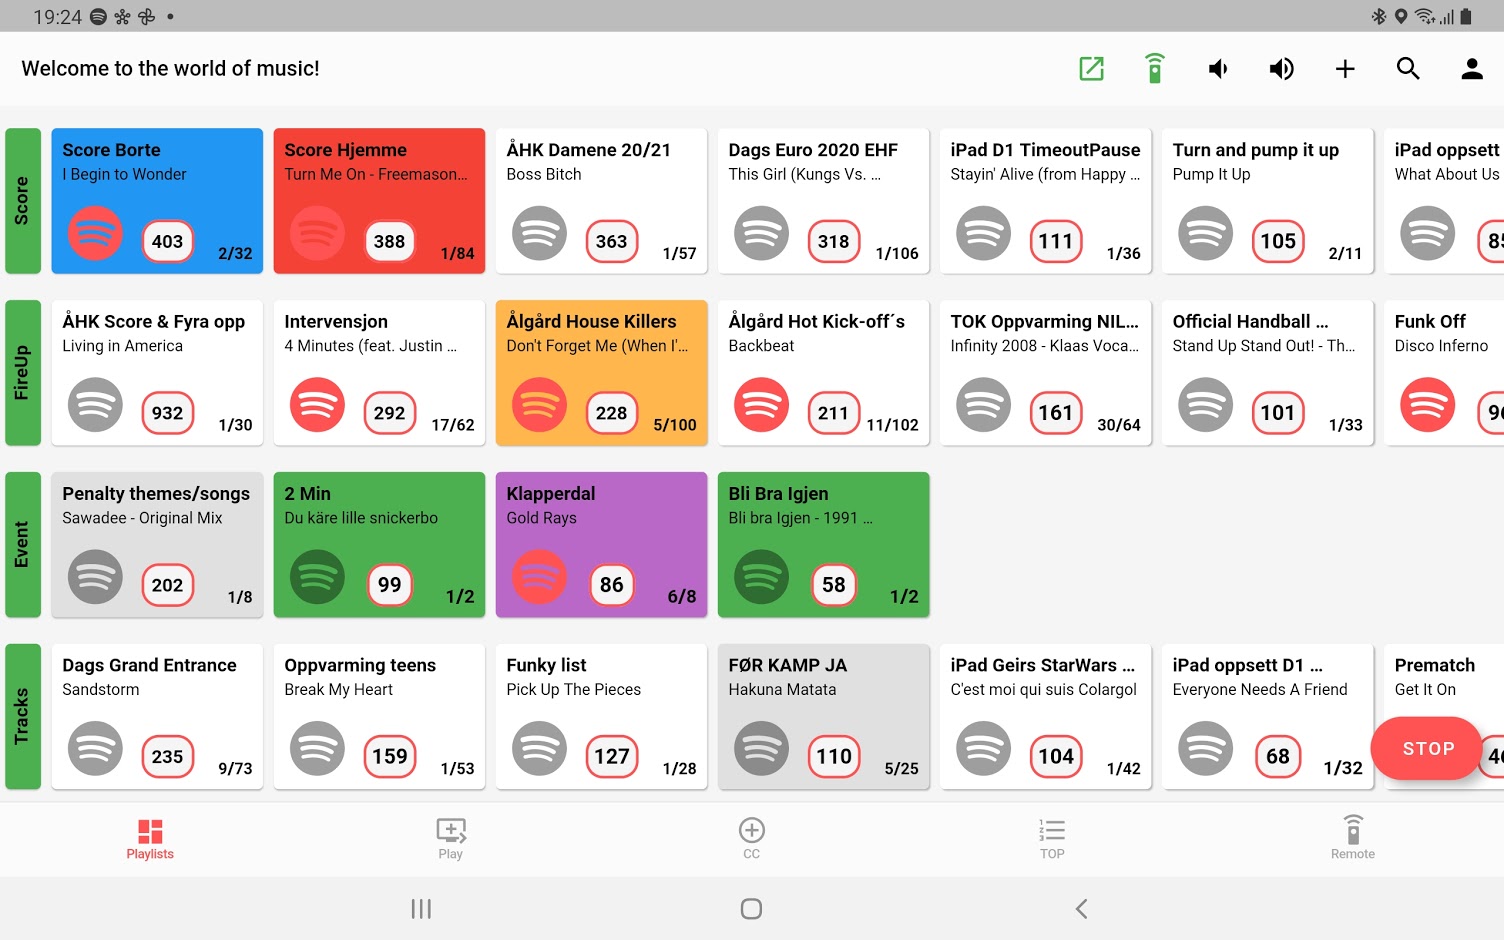
Task: Open the CC icon in the bottom bar
Action: 751,838
